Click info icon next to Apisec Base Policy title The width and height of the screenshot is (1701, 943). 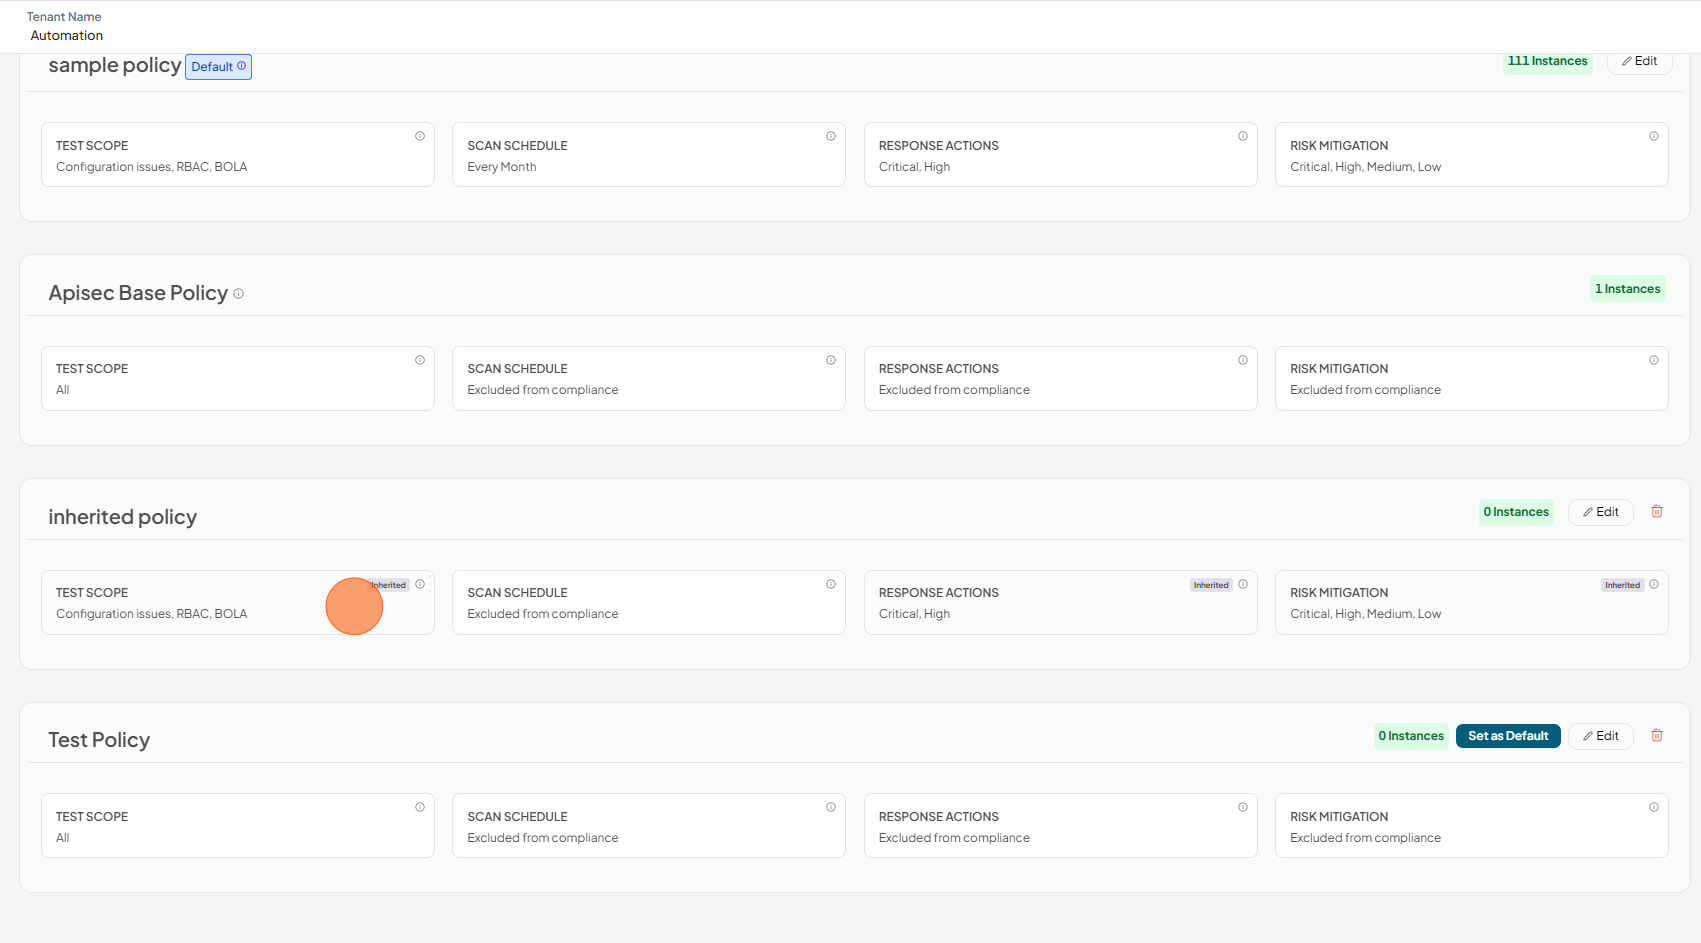[238, 294]
